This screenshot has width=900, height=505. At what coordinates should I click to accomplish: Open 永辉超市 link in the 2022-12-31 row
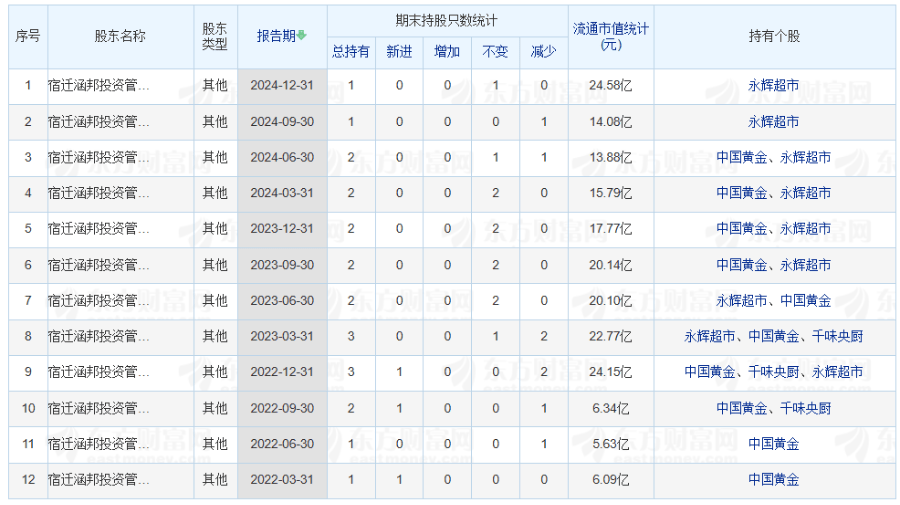point(838,372)
